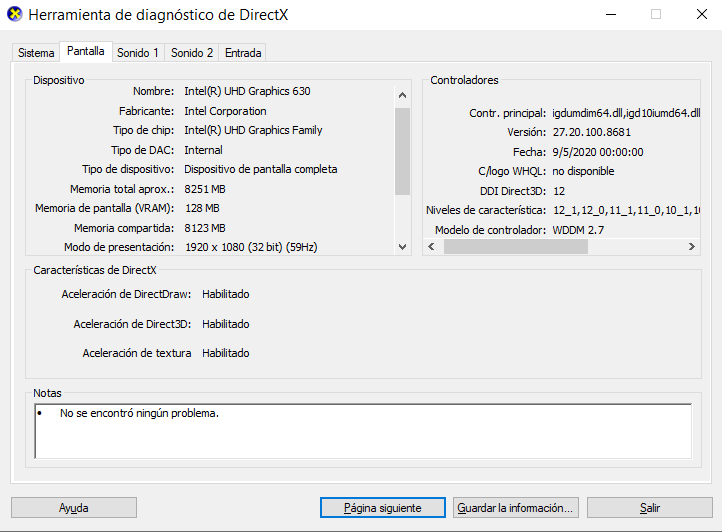722x532 pixels.
Task: Click Guardar la información button
Action: (x=516, y=508)
